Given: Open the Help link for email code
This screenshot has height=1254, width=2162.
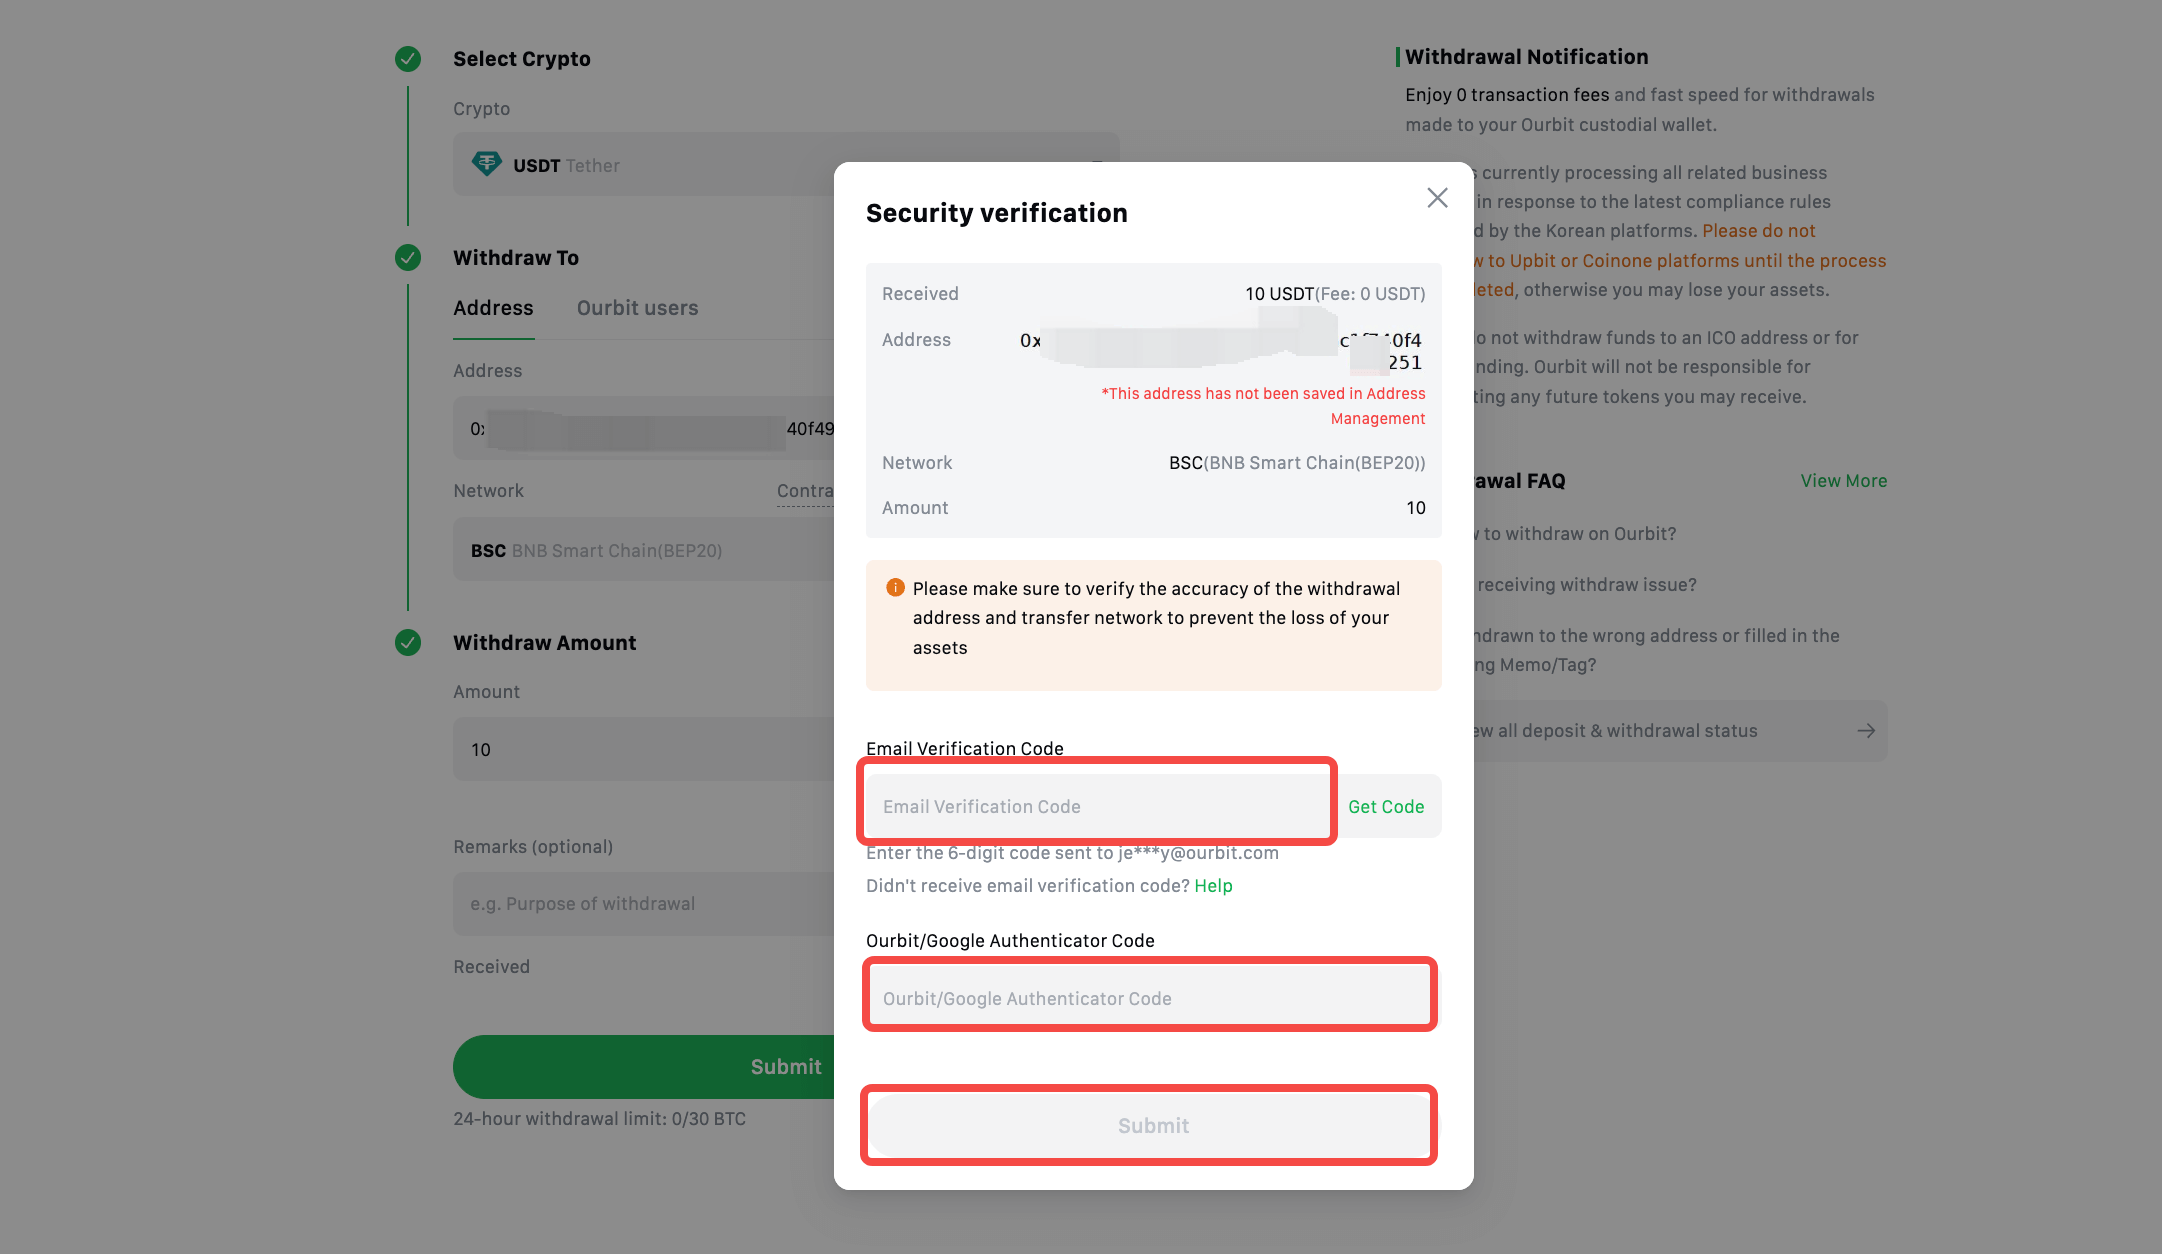Looking at the screenshot, I should [1213, 886].
